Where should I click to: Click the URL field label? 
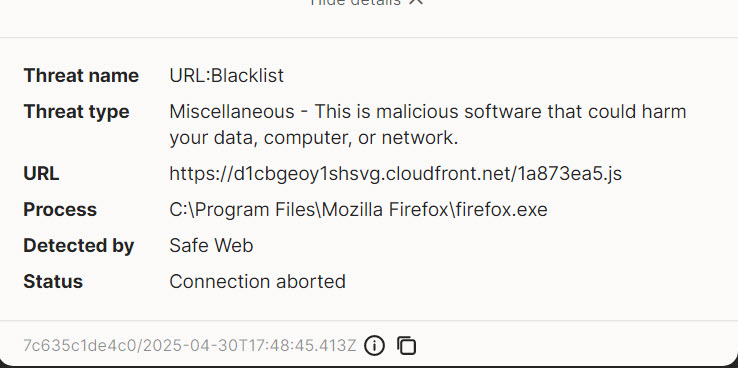41,174
